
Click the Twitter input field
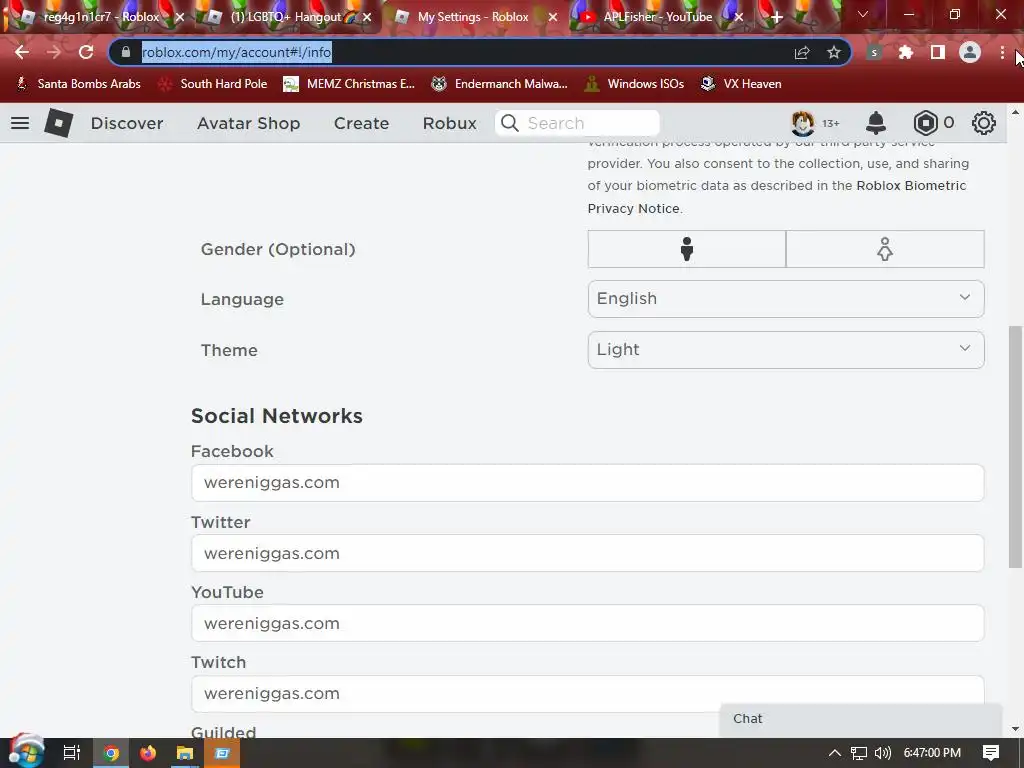pos(587,553)
